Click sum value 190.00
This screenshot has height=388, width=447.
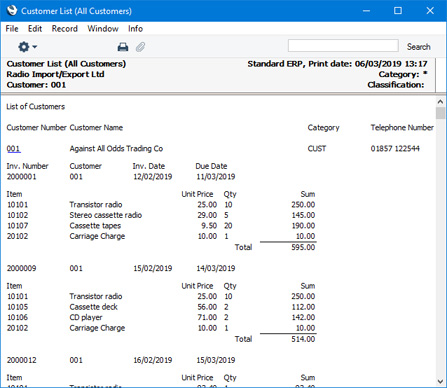[303, 226]
